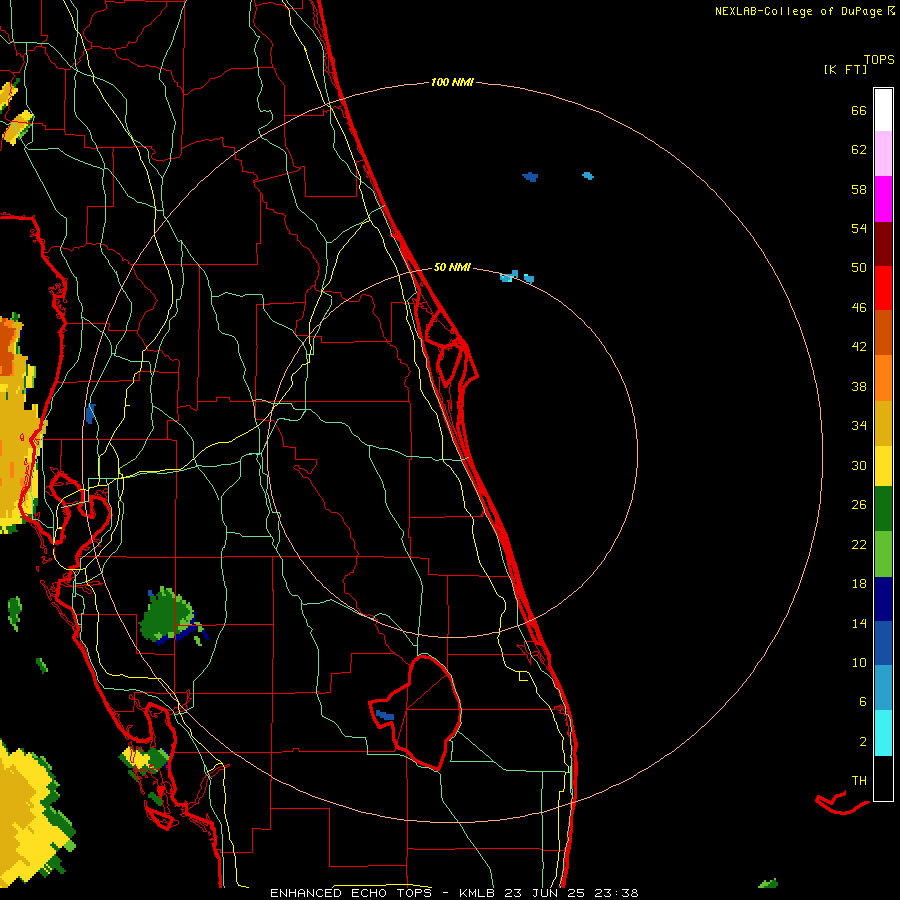Screen dimensions: 900x900
Task: Click the TH legend label
Action: 859,781
